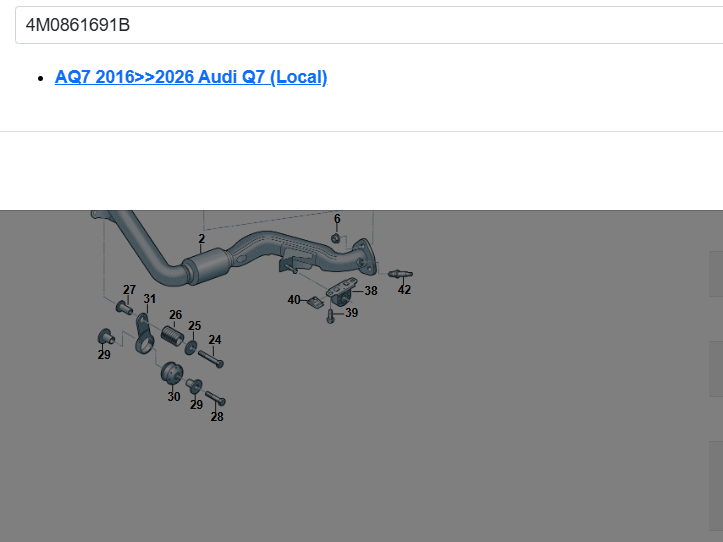Click the nut labeled 6
The width and height of the screenshot is (723, 542).
(336, 237)
